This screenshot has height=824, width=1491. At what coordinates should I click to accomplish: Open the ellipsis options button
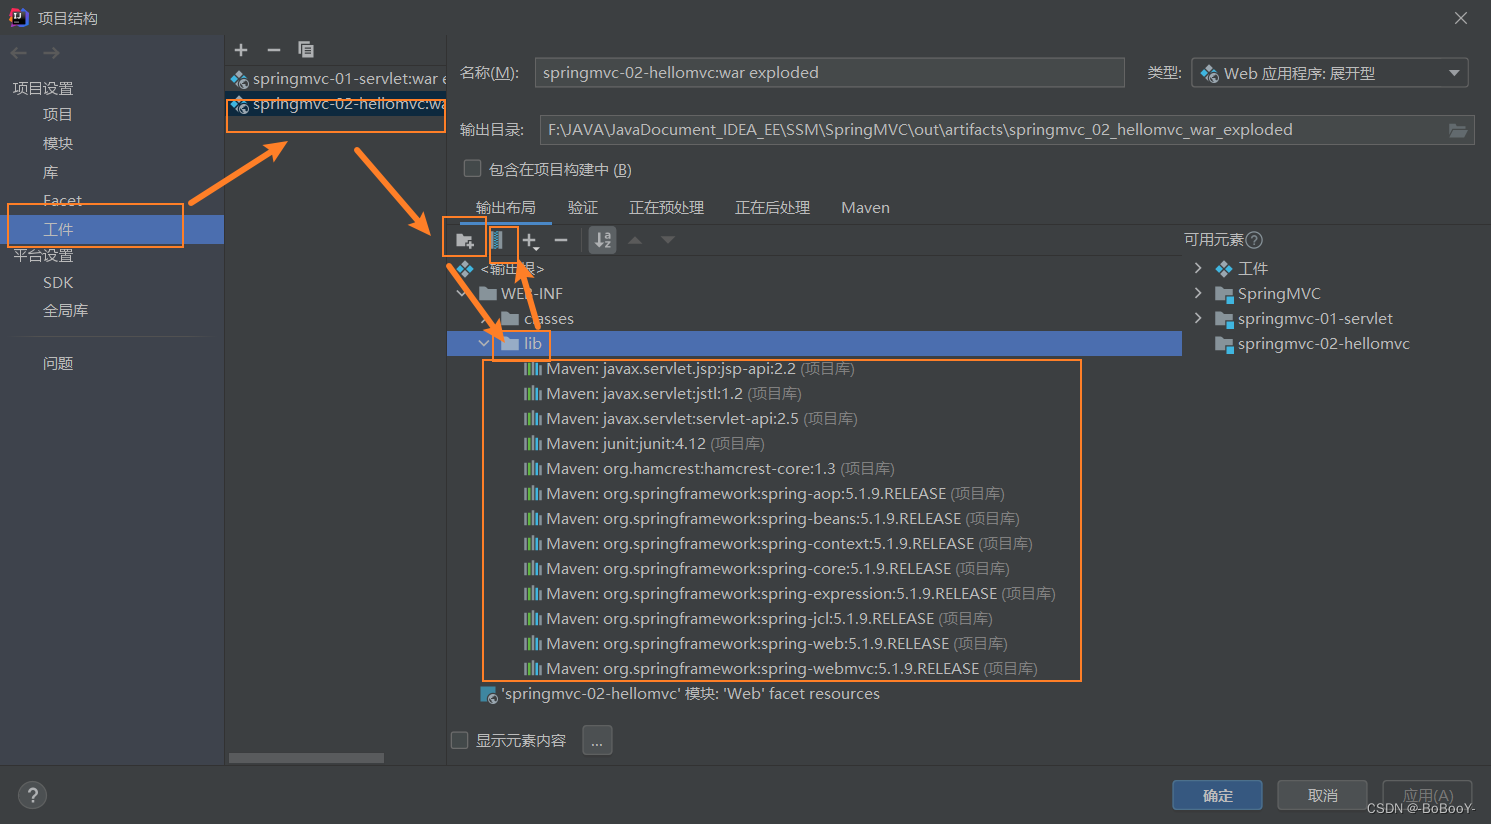point(597,741)
